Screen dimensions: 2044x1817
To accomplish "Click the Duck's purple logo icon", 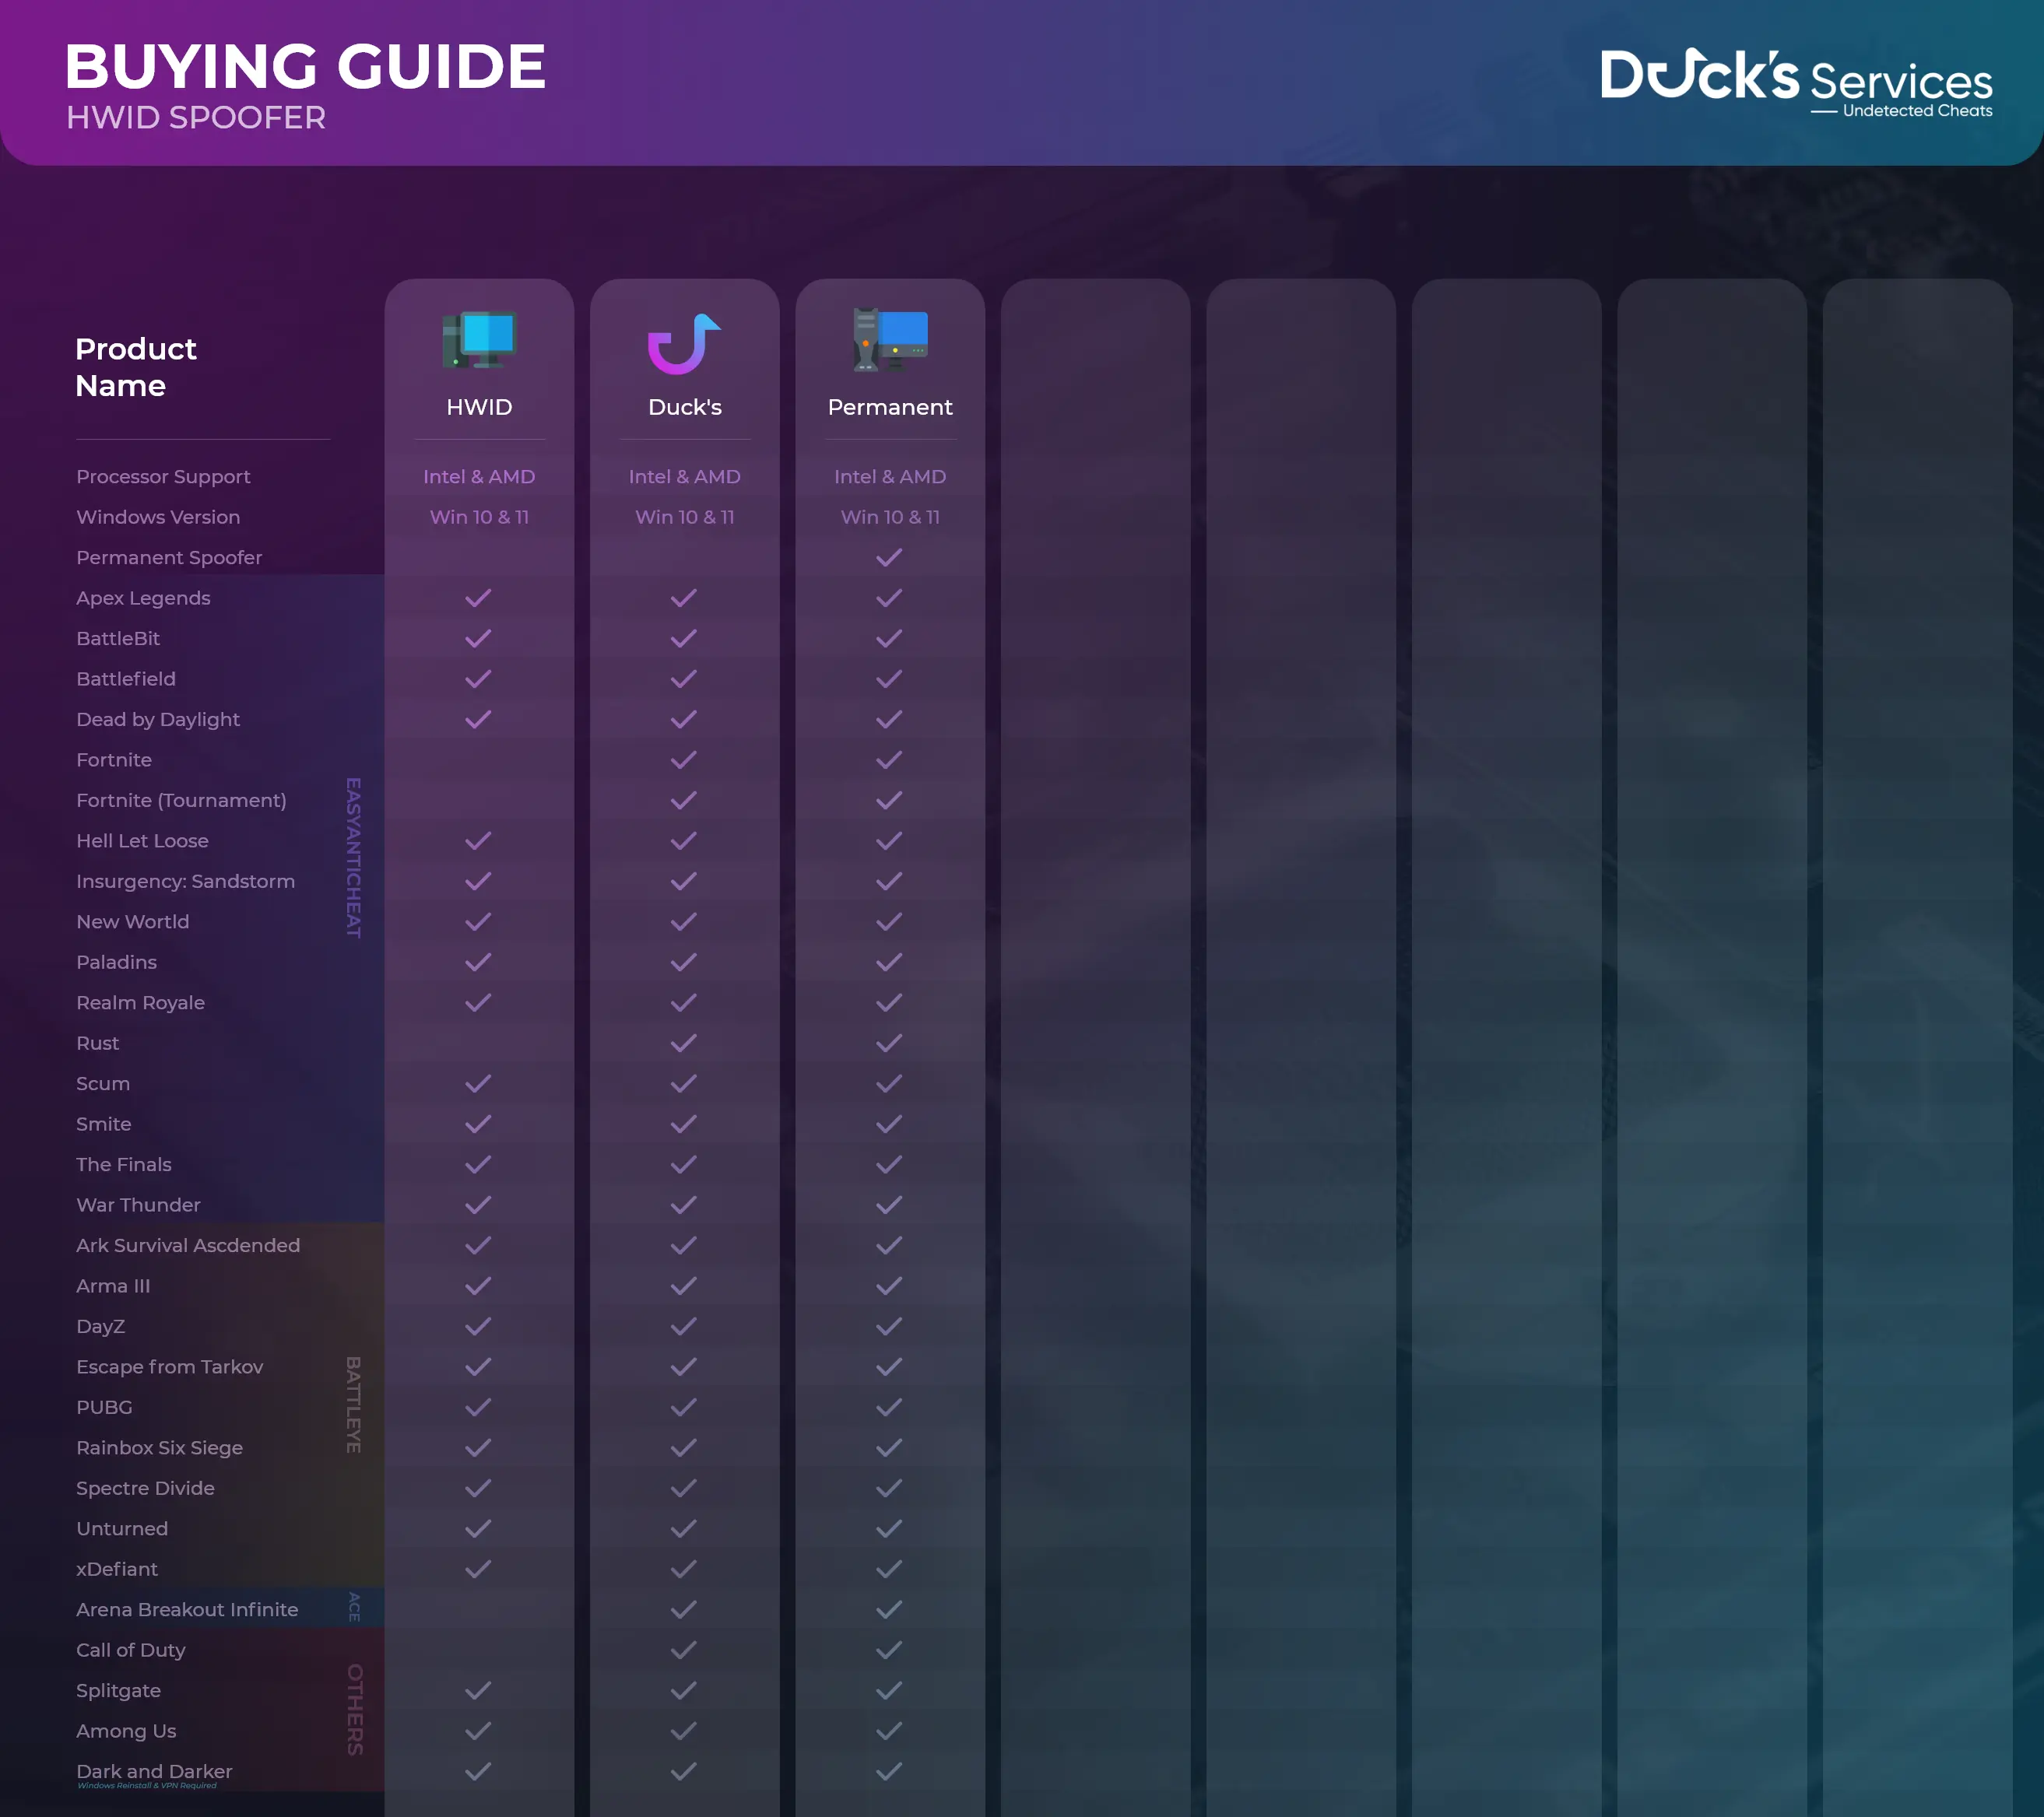I will (x=684, y=343).
